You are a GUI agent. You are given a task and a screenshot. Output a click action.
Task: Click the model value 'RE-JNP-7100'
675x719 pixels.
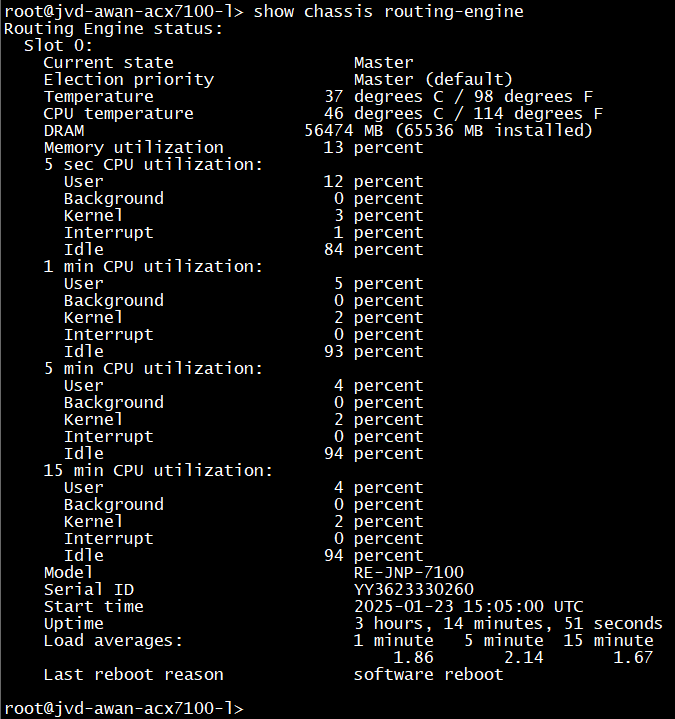coord(408,572)
